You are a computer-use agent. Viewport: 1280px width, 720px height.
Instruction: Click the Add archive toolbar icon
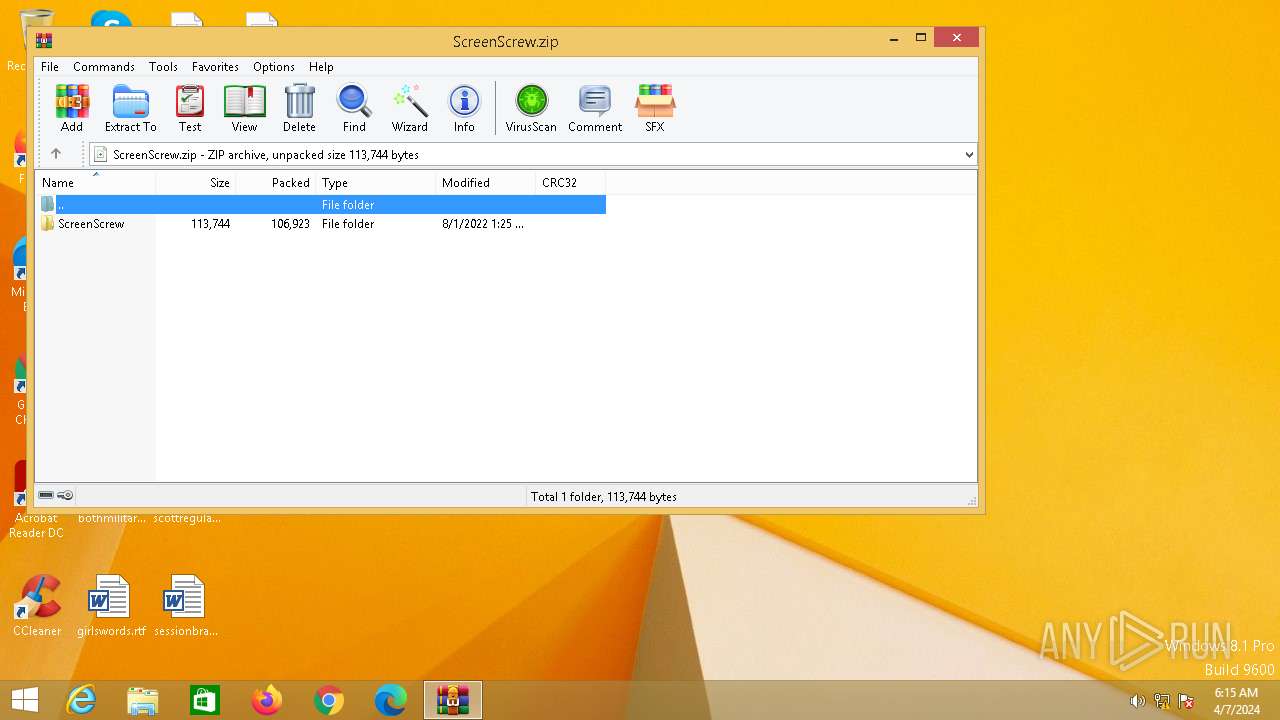pyautogui.click(x=72, y=108)
